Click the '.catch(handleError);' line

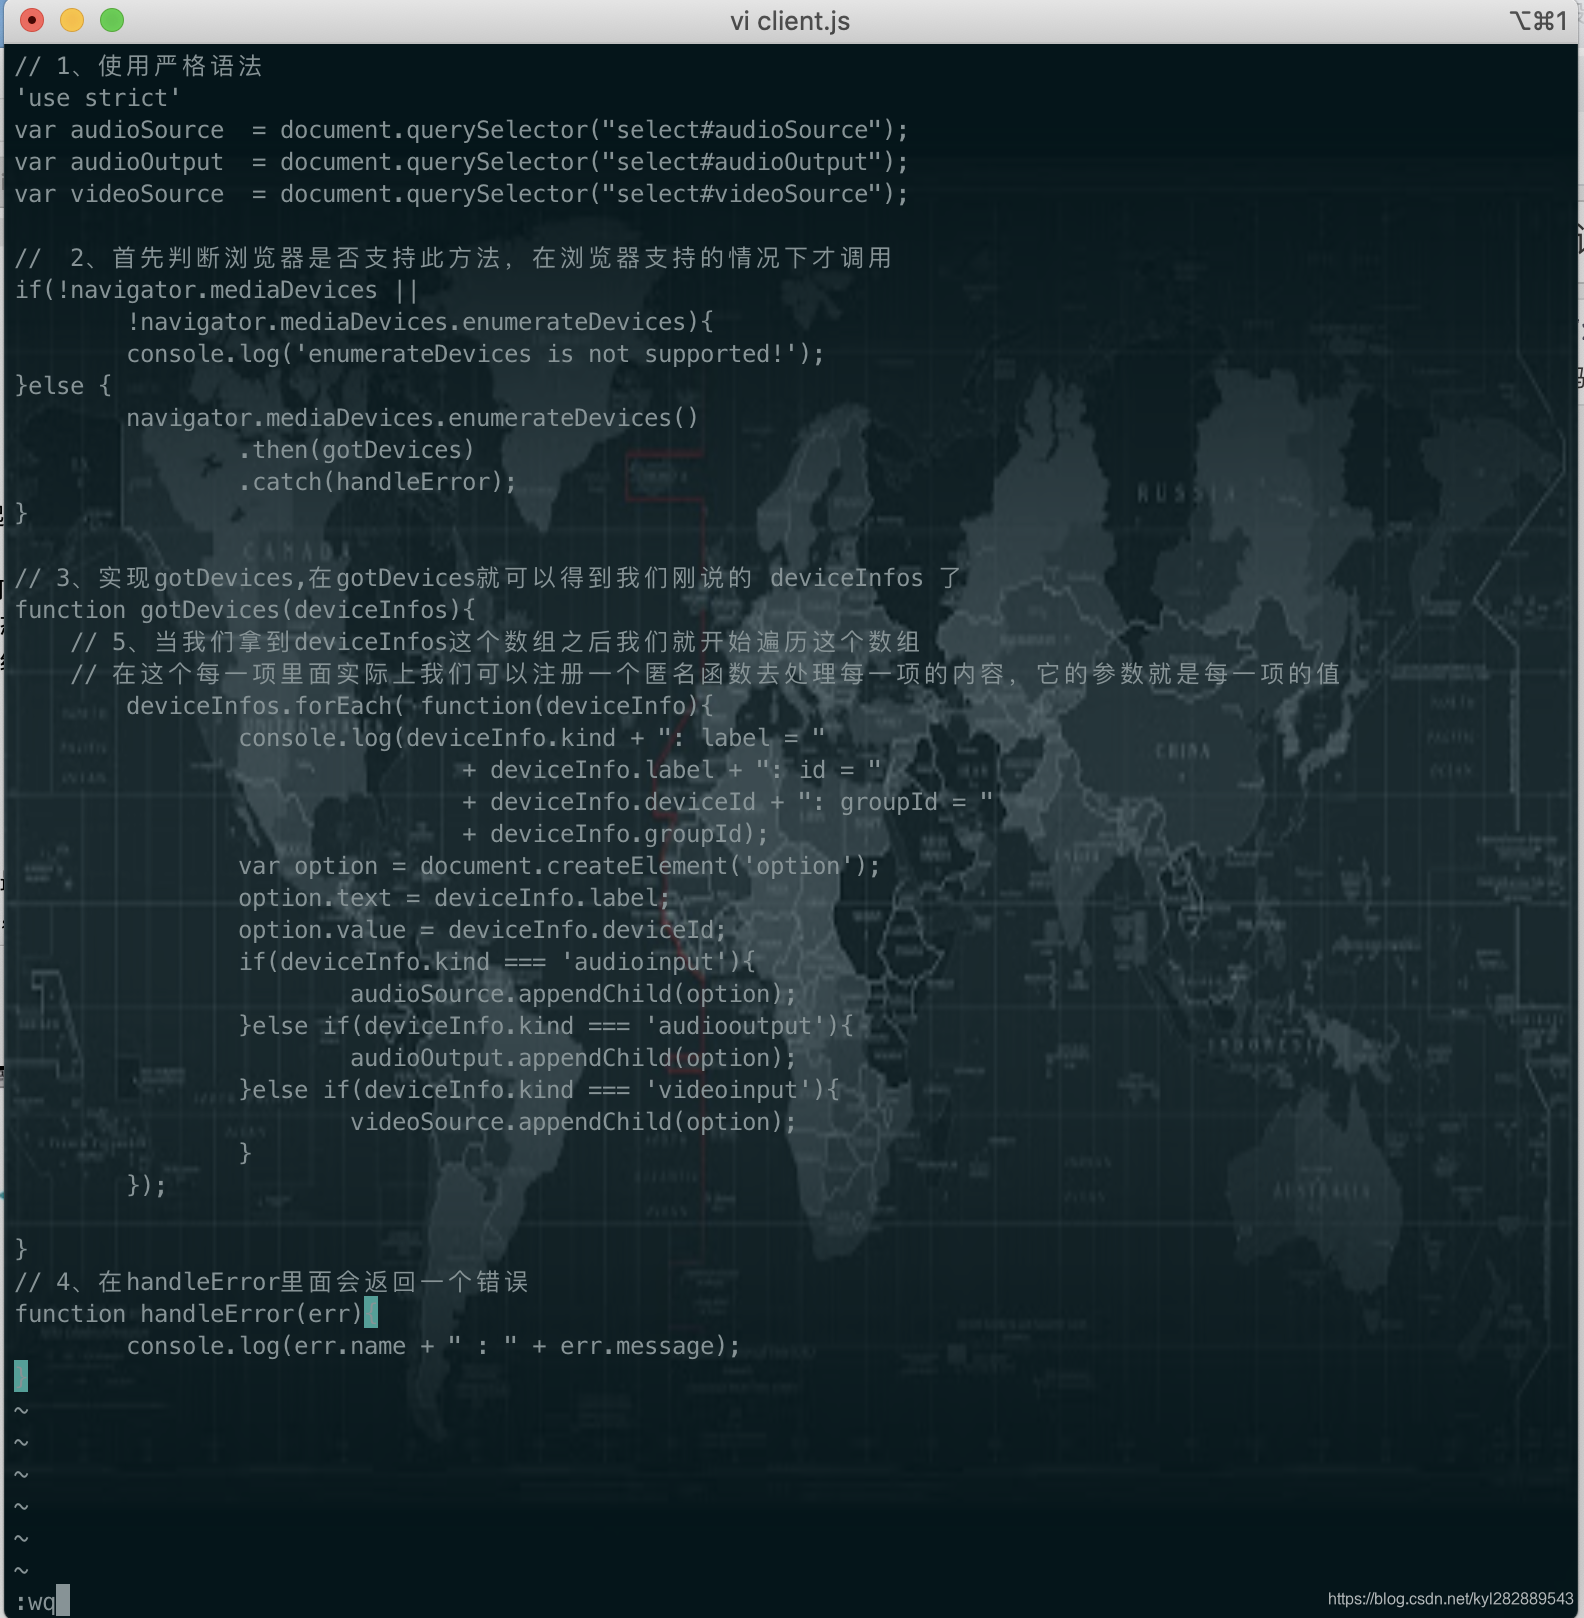point(377,482)
